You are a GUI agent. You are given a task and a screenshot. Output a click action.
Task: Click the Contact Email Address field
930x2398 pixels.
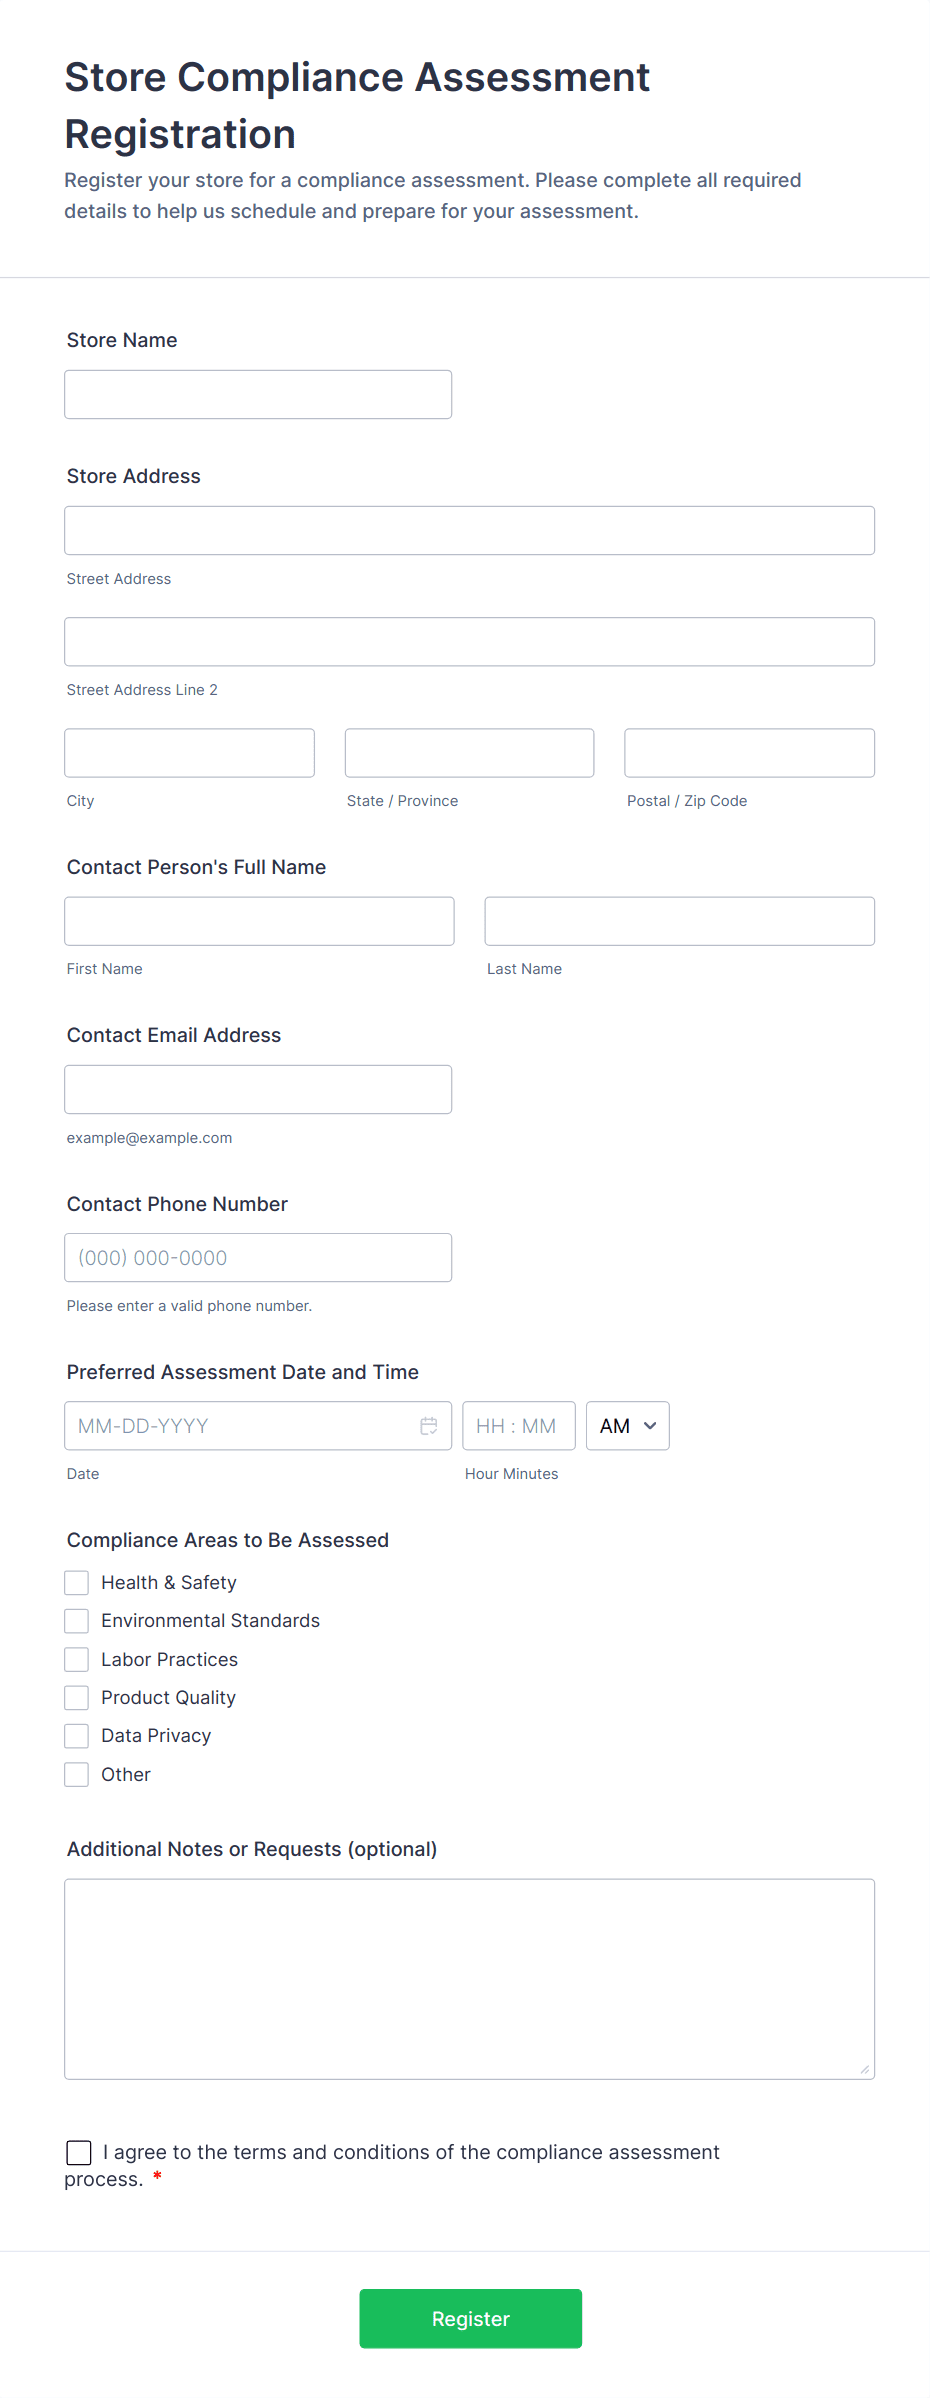[x=258, y=1090]
